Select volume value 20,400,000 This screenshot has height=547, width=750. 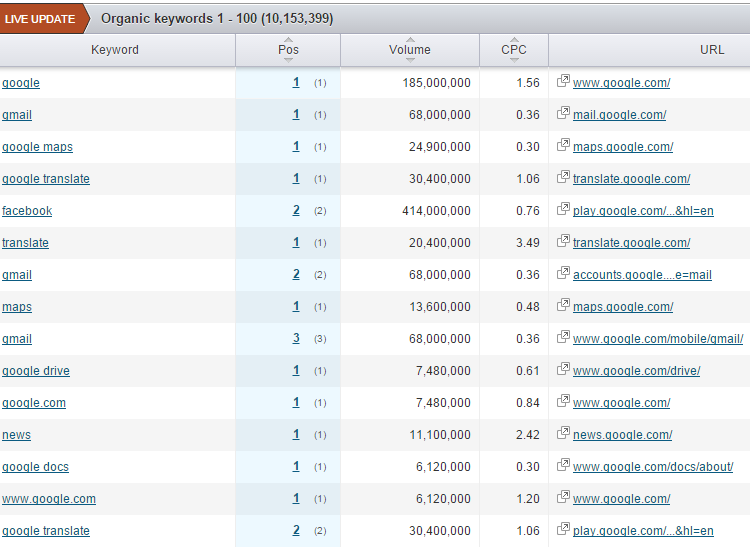pyautogui.click(x=440, y=243)
